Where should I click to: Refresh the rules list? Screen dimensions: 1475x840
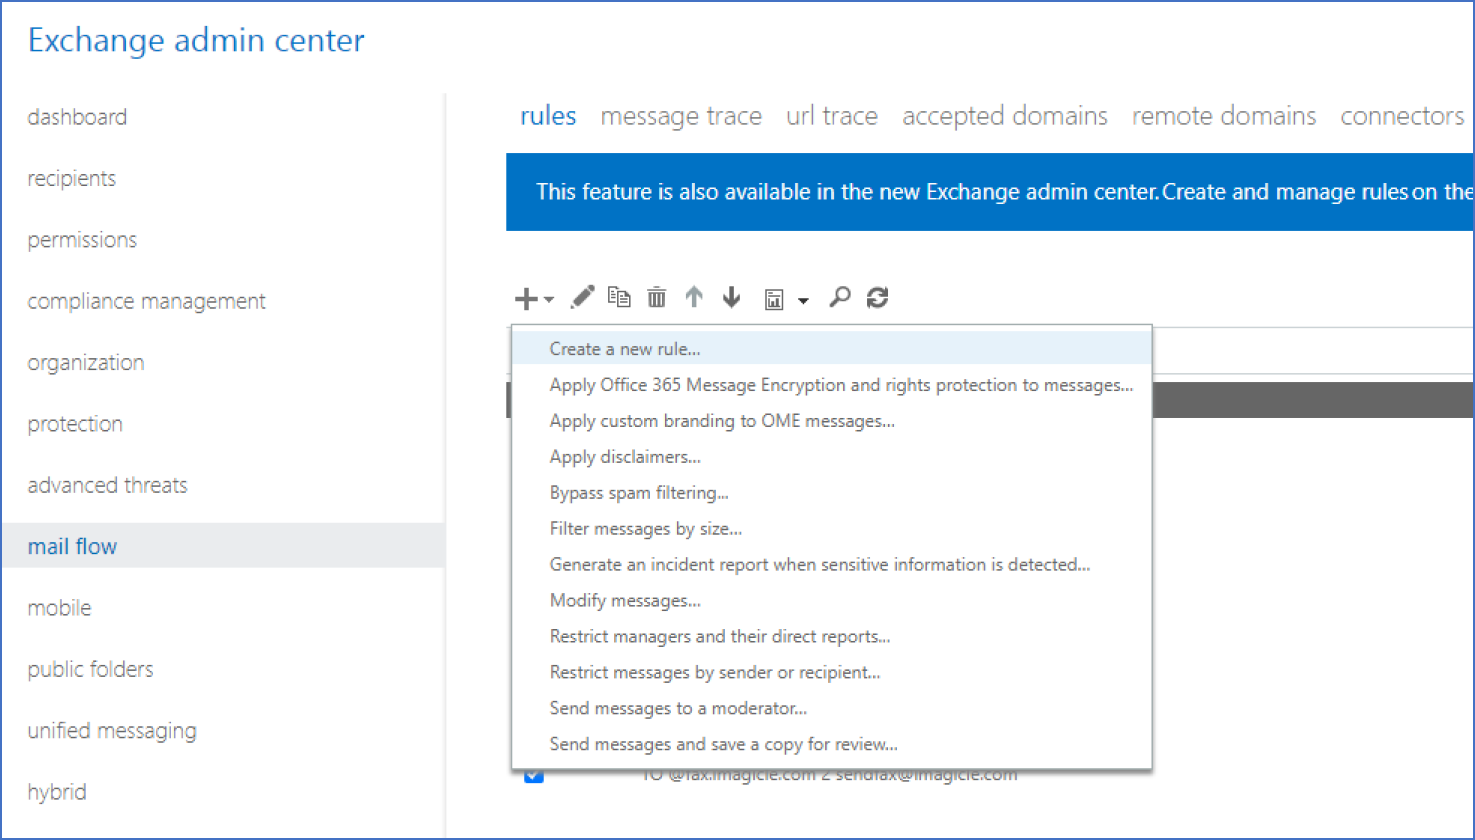pyautogui.click(x=878, y=297)
